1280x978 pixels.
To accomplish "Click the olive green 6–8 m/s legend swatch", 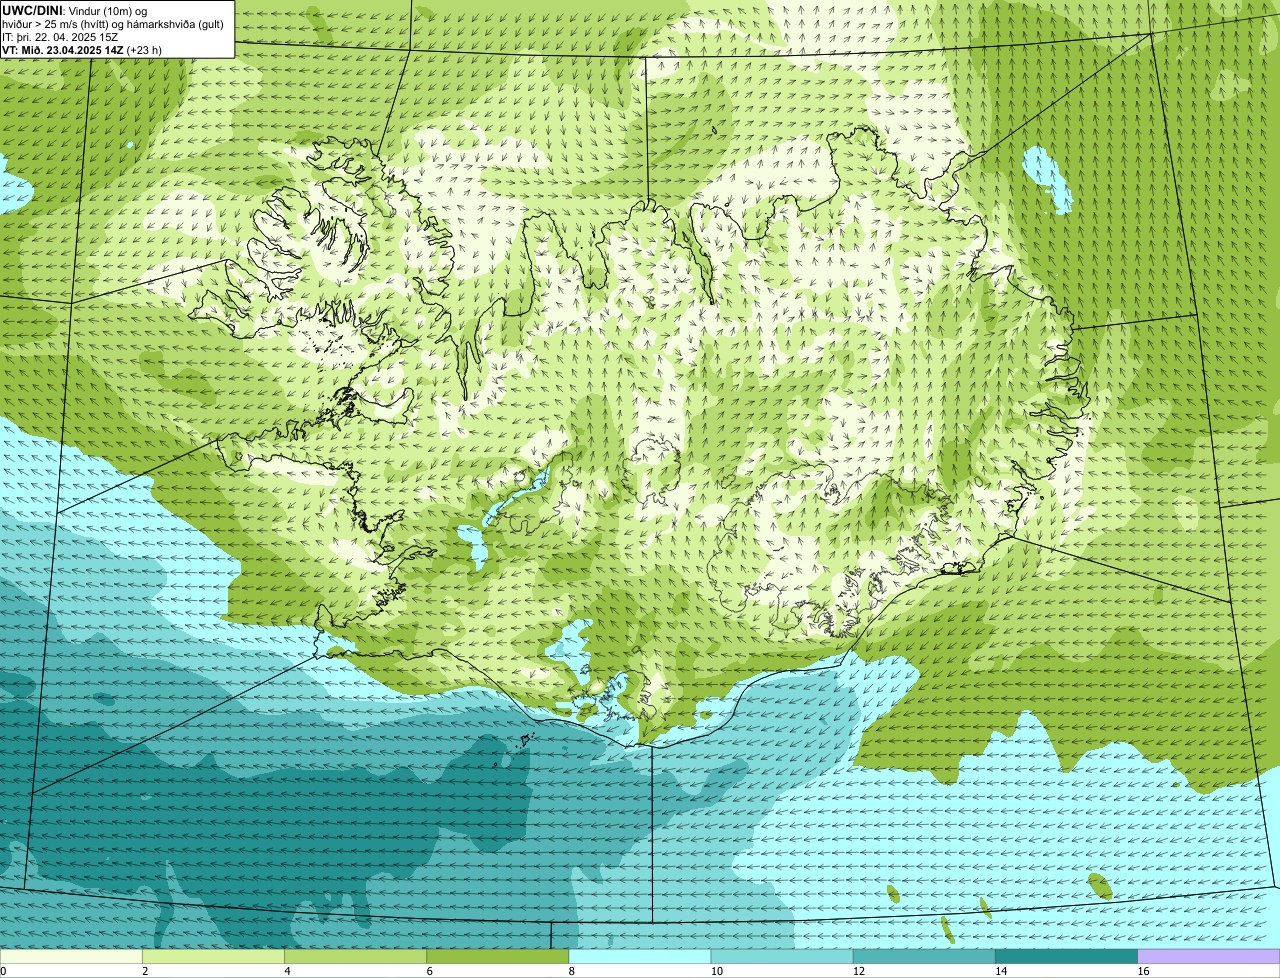I will [498, 957].
